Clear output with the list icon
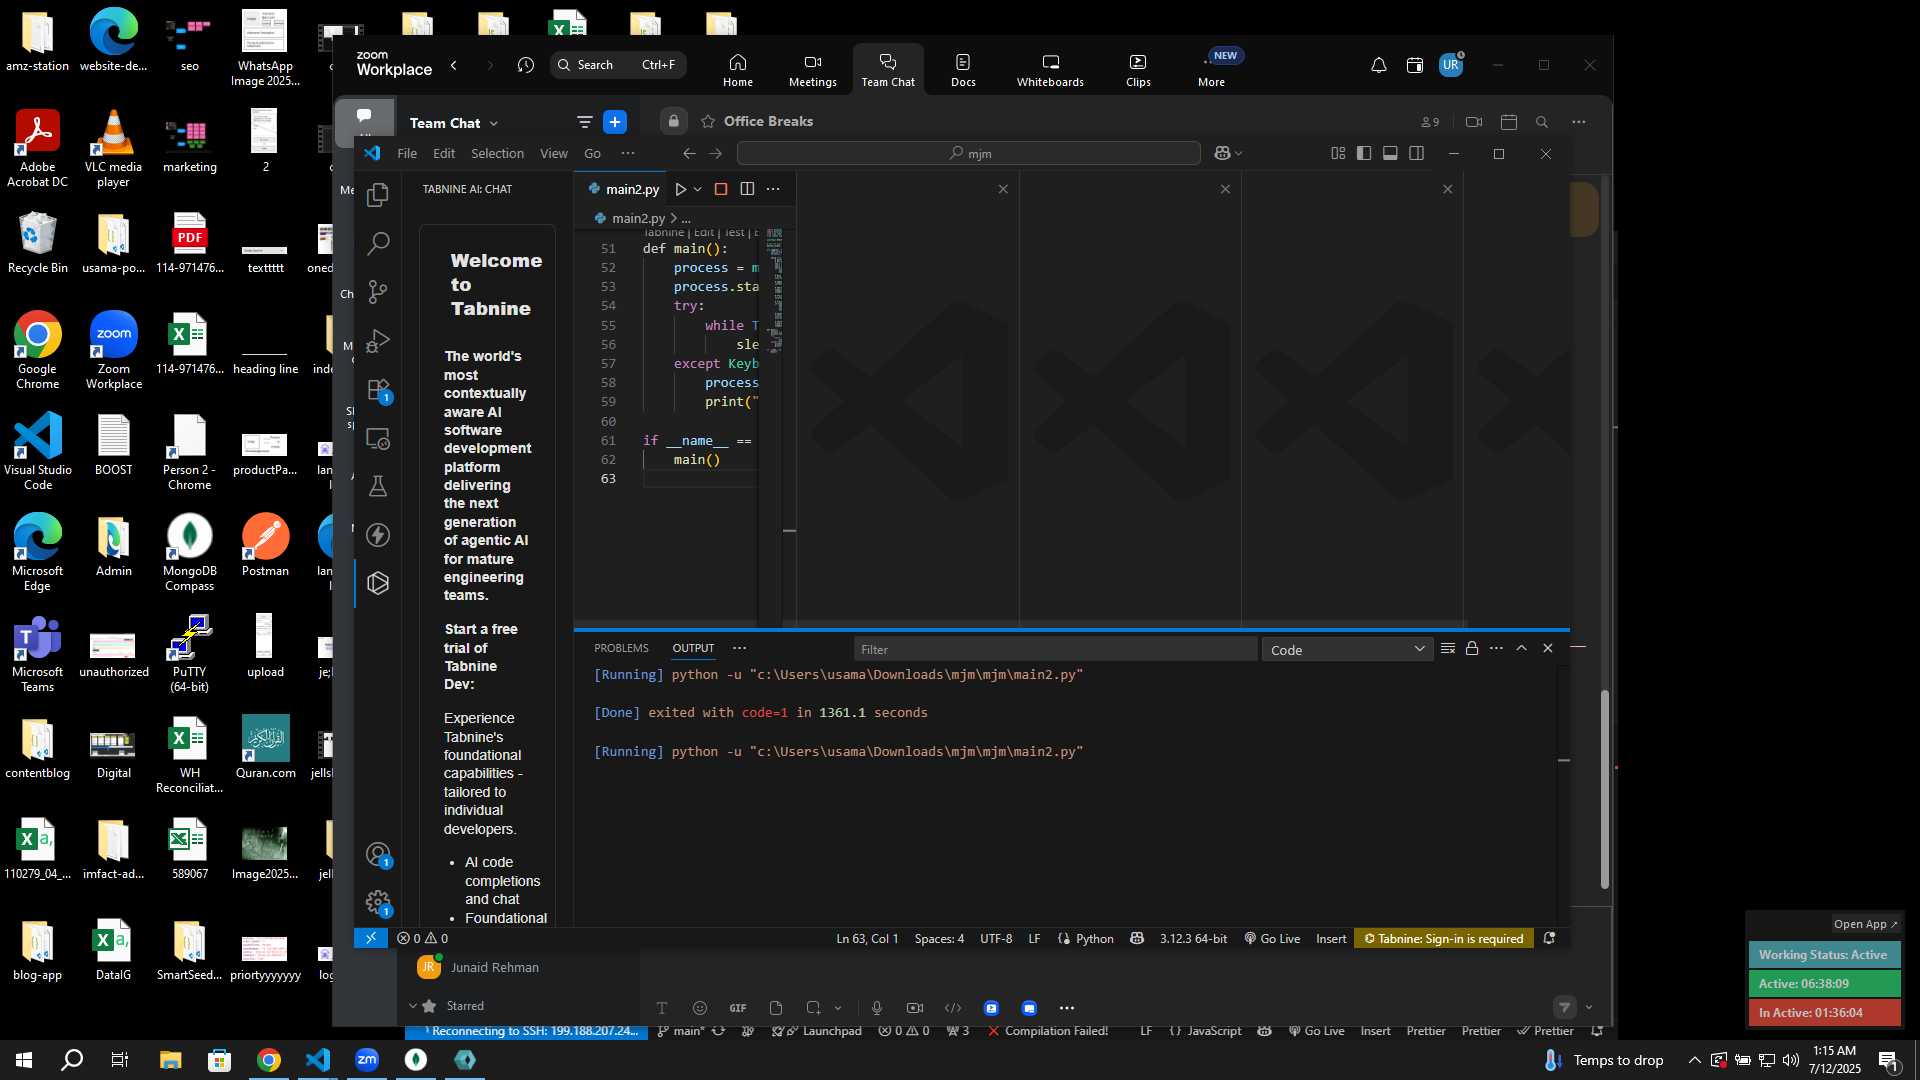 (1447, 648)
